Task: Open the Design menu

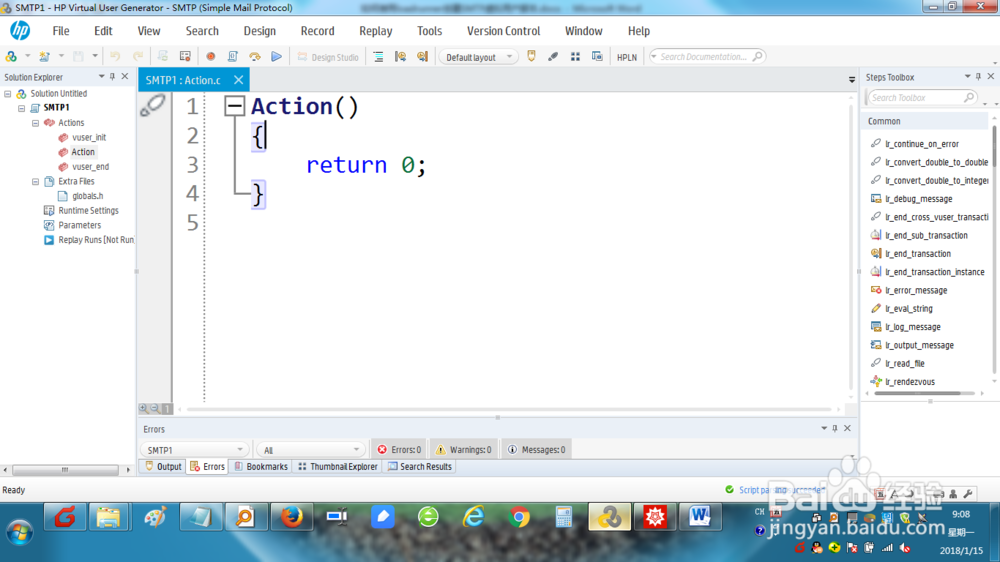Action: click(x=260, y=31)
